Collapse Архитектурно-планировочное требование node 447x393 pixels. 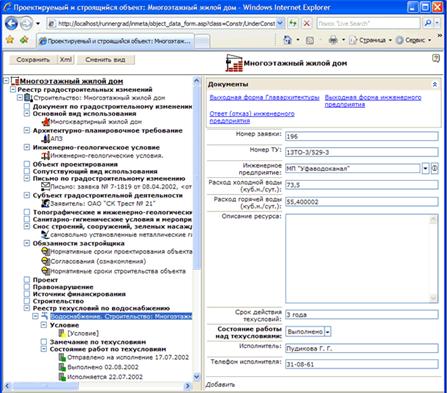point(27,130)
